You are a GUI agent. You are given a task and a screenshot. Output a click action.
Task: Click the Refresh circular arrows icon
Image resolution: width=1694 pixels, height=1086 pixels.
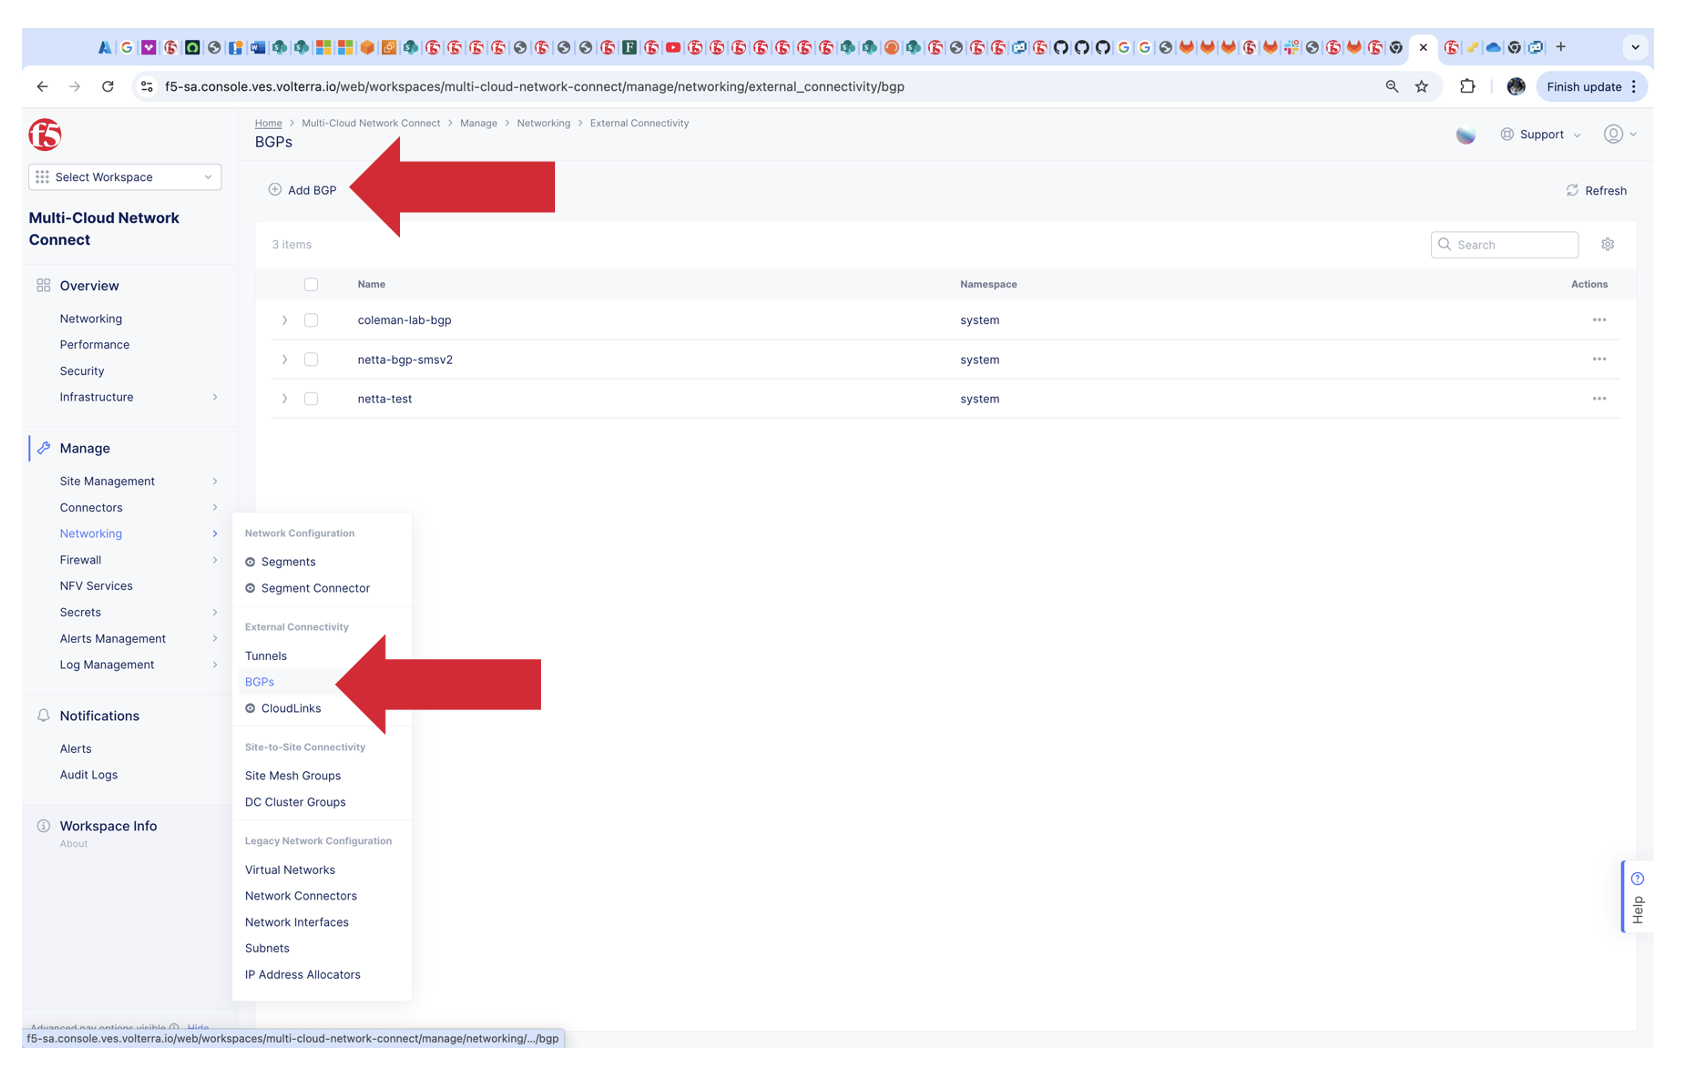pos(1572,190)
